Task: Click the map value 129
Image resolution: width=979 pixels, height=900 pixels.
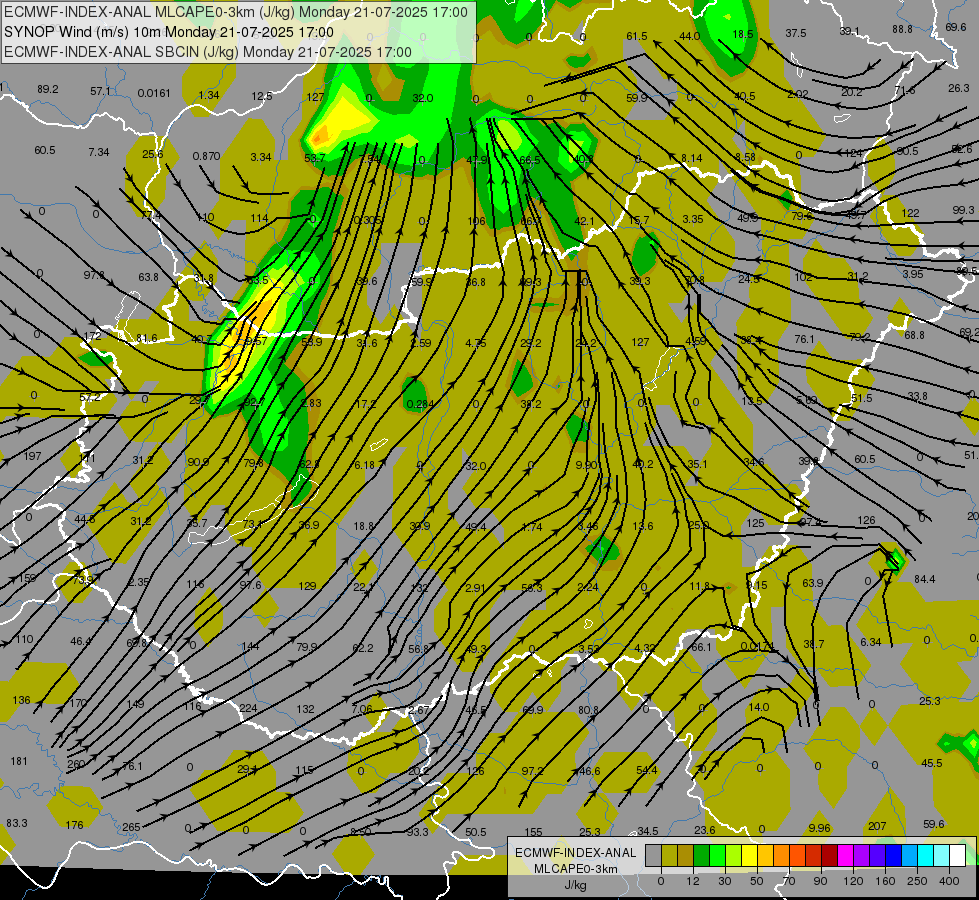Action: pos(307,586)
